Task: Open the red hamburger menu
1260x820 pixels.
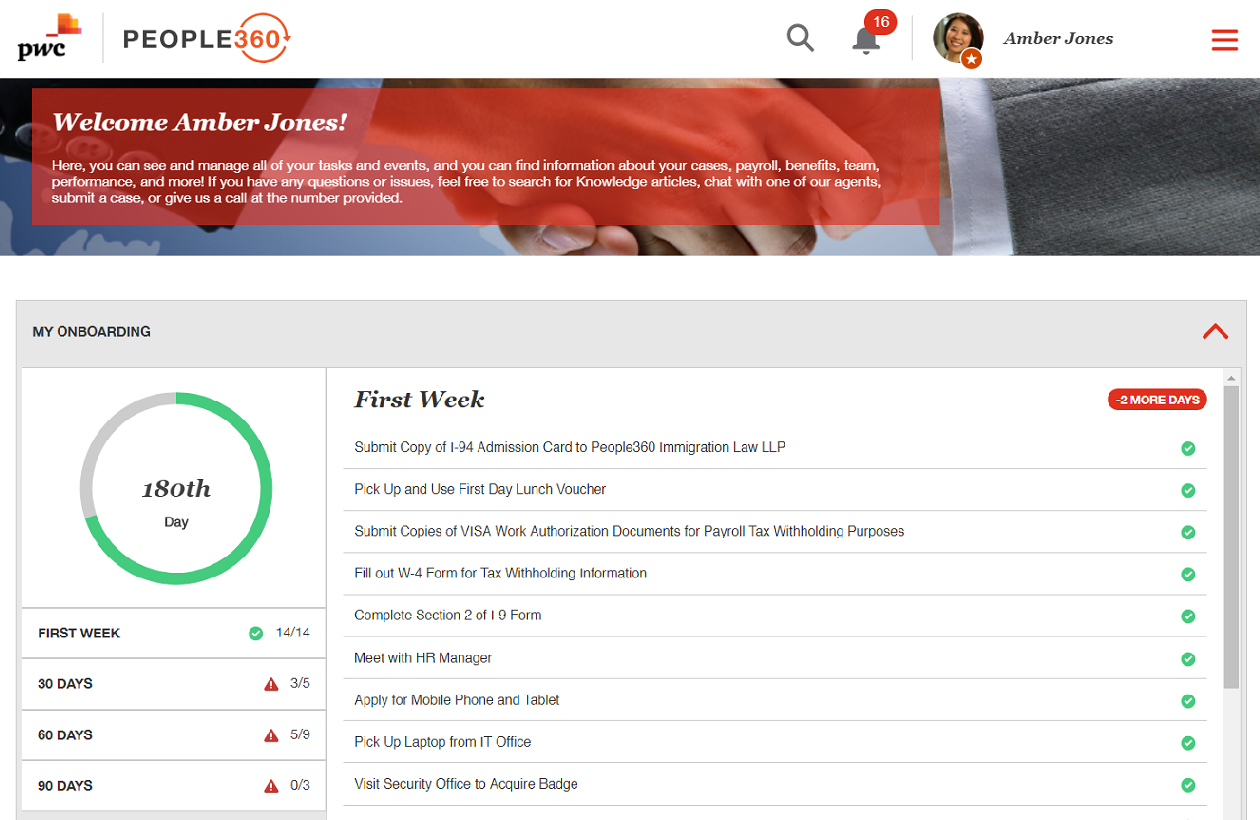Action: [x=1224, y=40]
